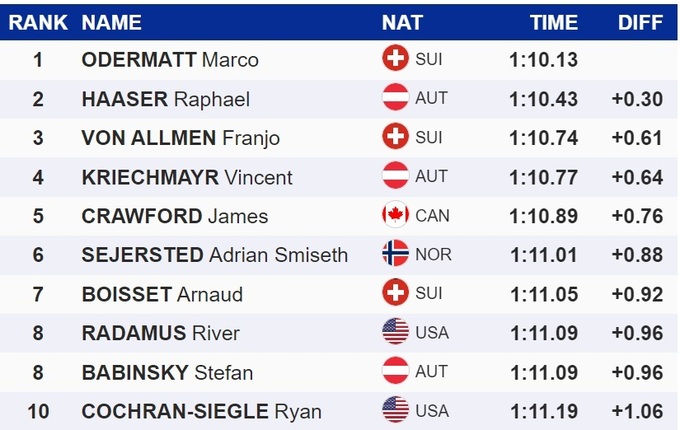Click the Austrian flag next to Babinsky
Image resolution: width=680 pixels, height=430 pixels.
(x=396, y=371)
